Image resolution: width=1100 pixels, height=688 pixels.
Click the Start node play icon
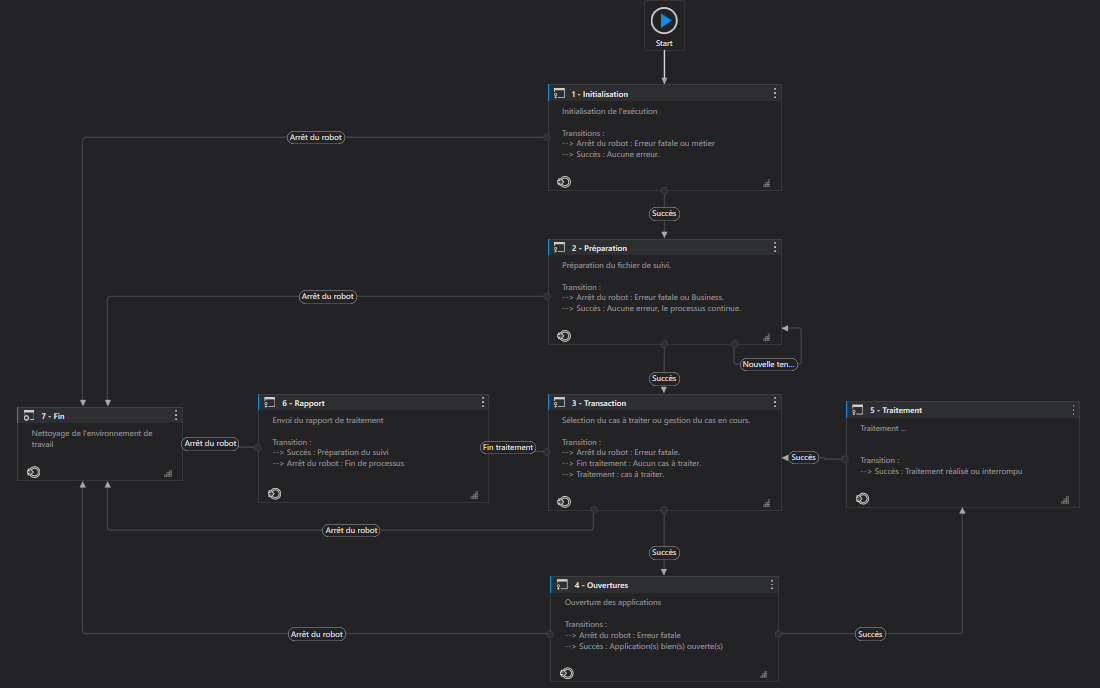[x=664, y=20]
